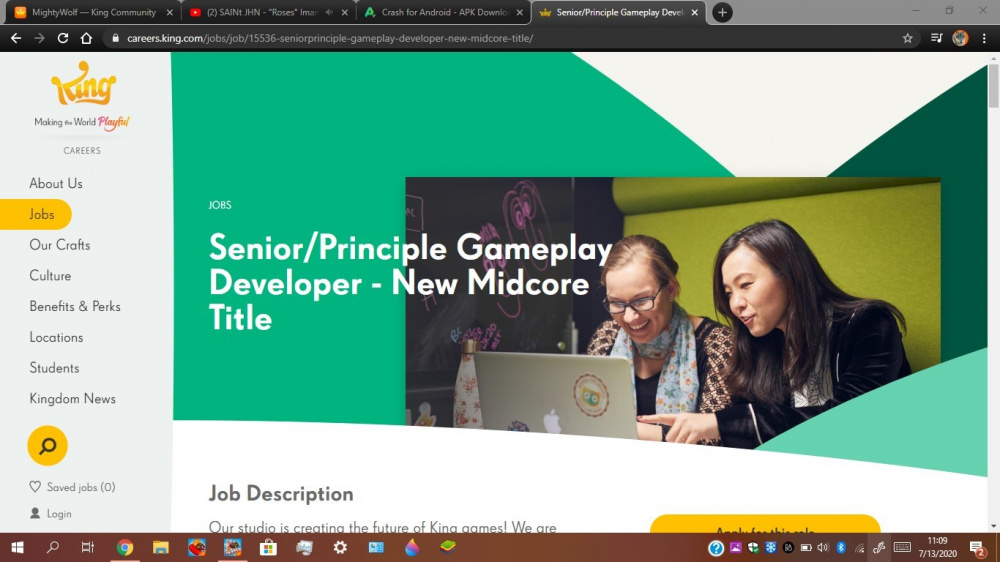This screenshot has height=562, width=1000.
Task: Click the JOBS breadcrumb above the title
Action: [220, 205]
